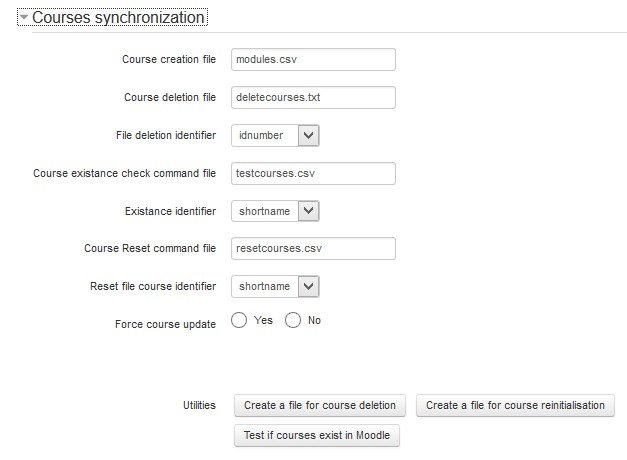Focus the Course Reset command file input

tap(313, 248)
